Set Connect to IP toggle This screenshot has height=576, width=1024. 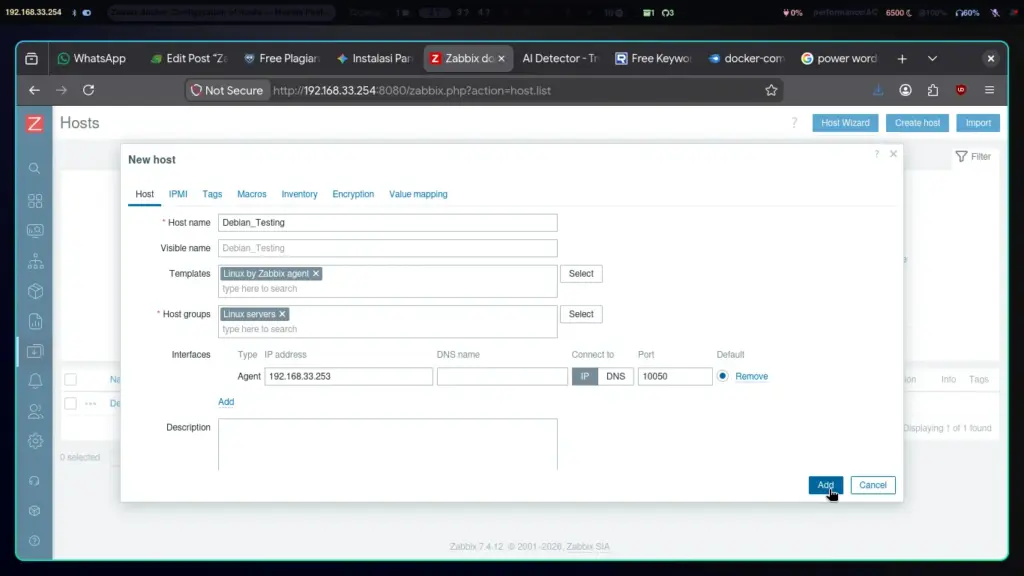point(584,376)
